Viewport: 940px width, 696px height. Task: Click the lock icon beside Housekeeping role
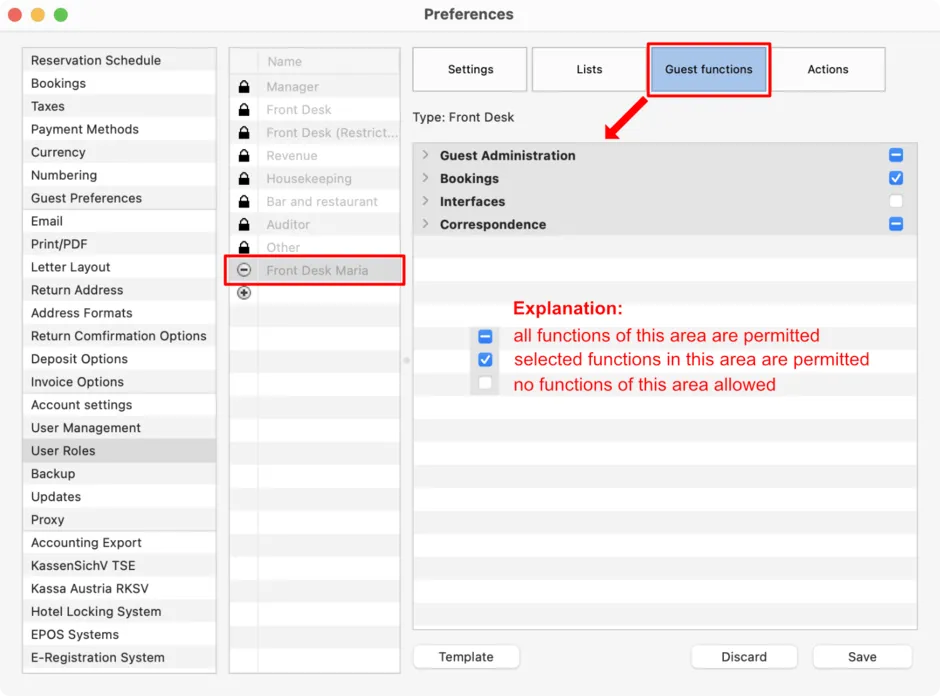click(x=244, y=179)
